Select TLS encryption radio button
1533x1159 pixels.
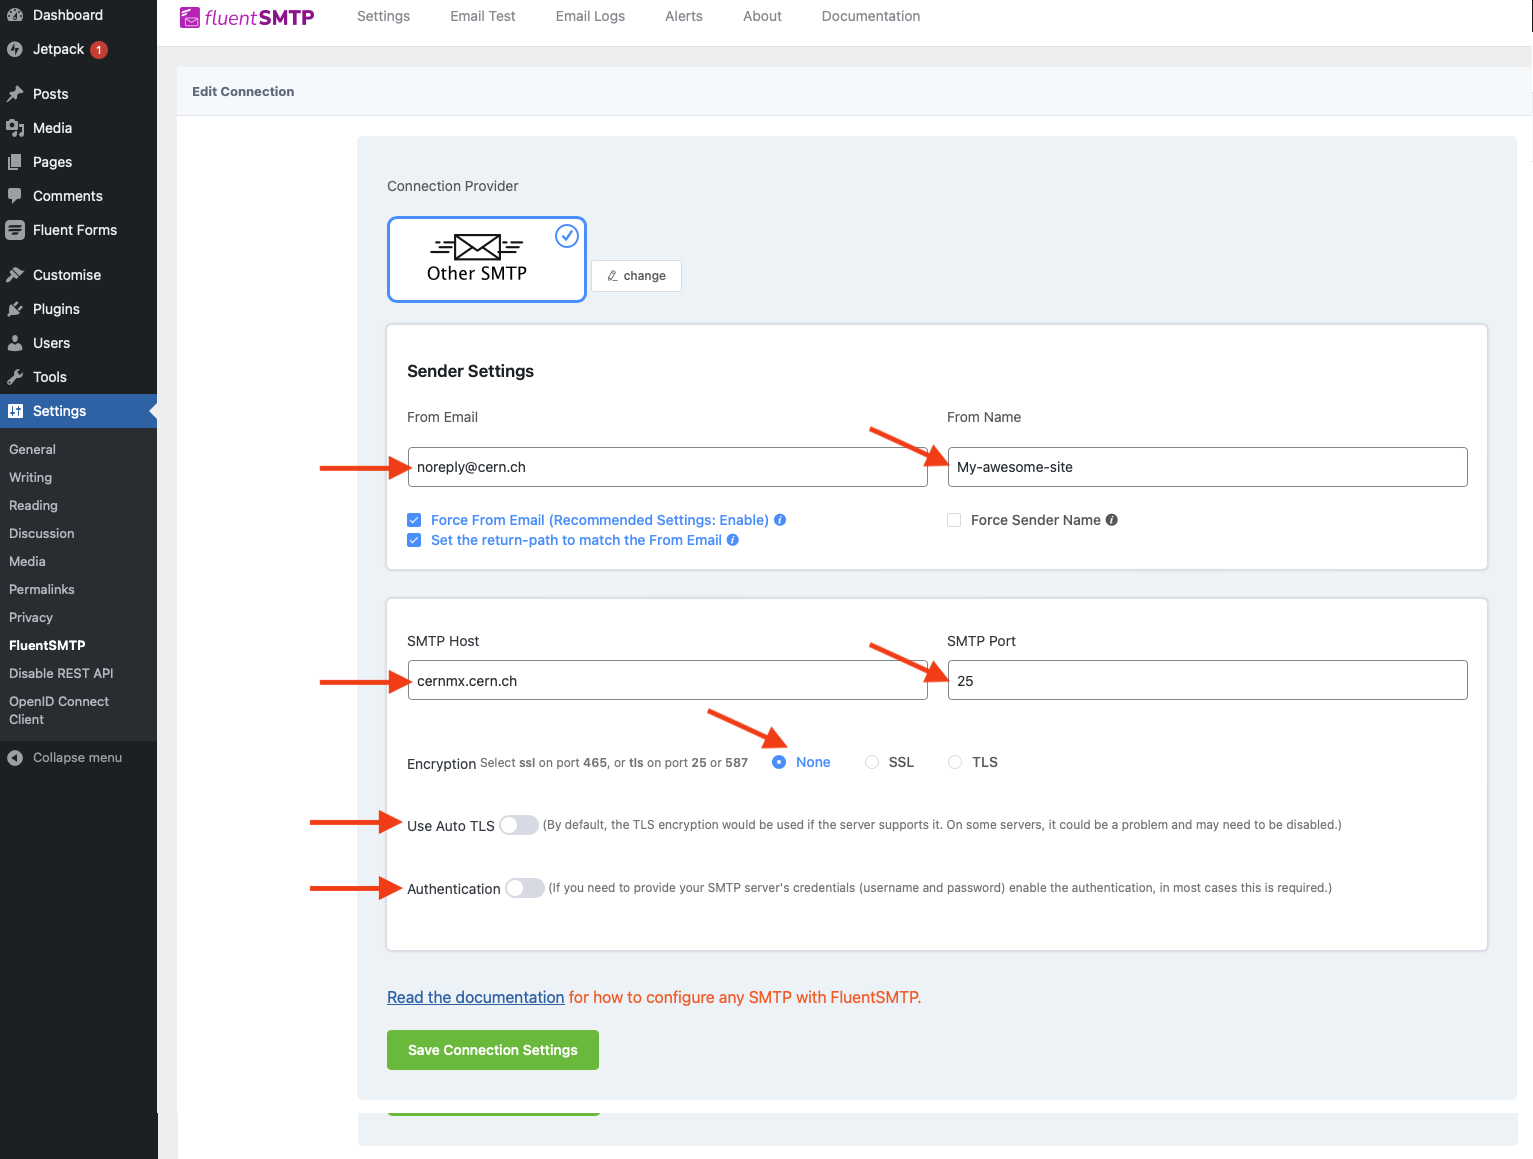[955, 762]
